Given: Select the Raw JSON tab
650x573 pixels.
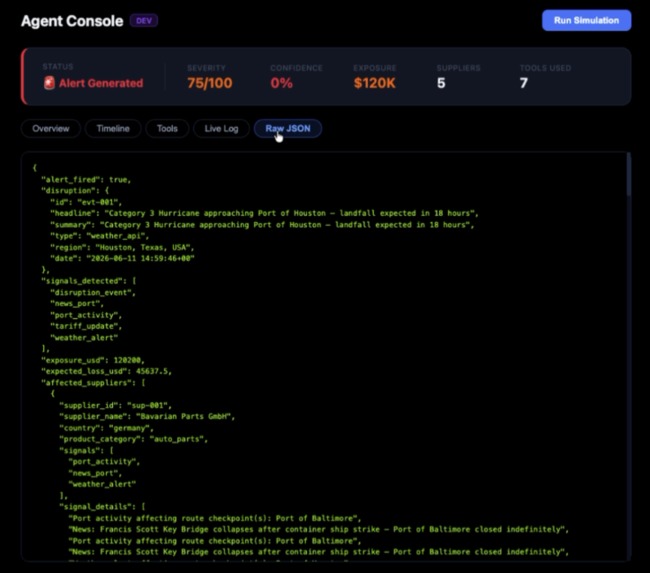Looking at the screenshot, I should pyautogui.click(x=288, y=129).
